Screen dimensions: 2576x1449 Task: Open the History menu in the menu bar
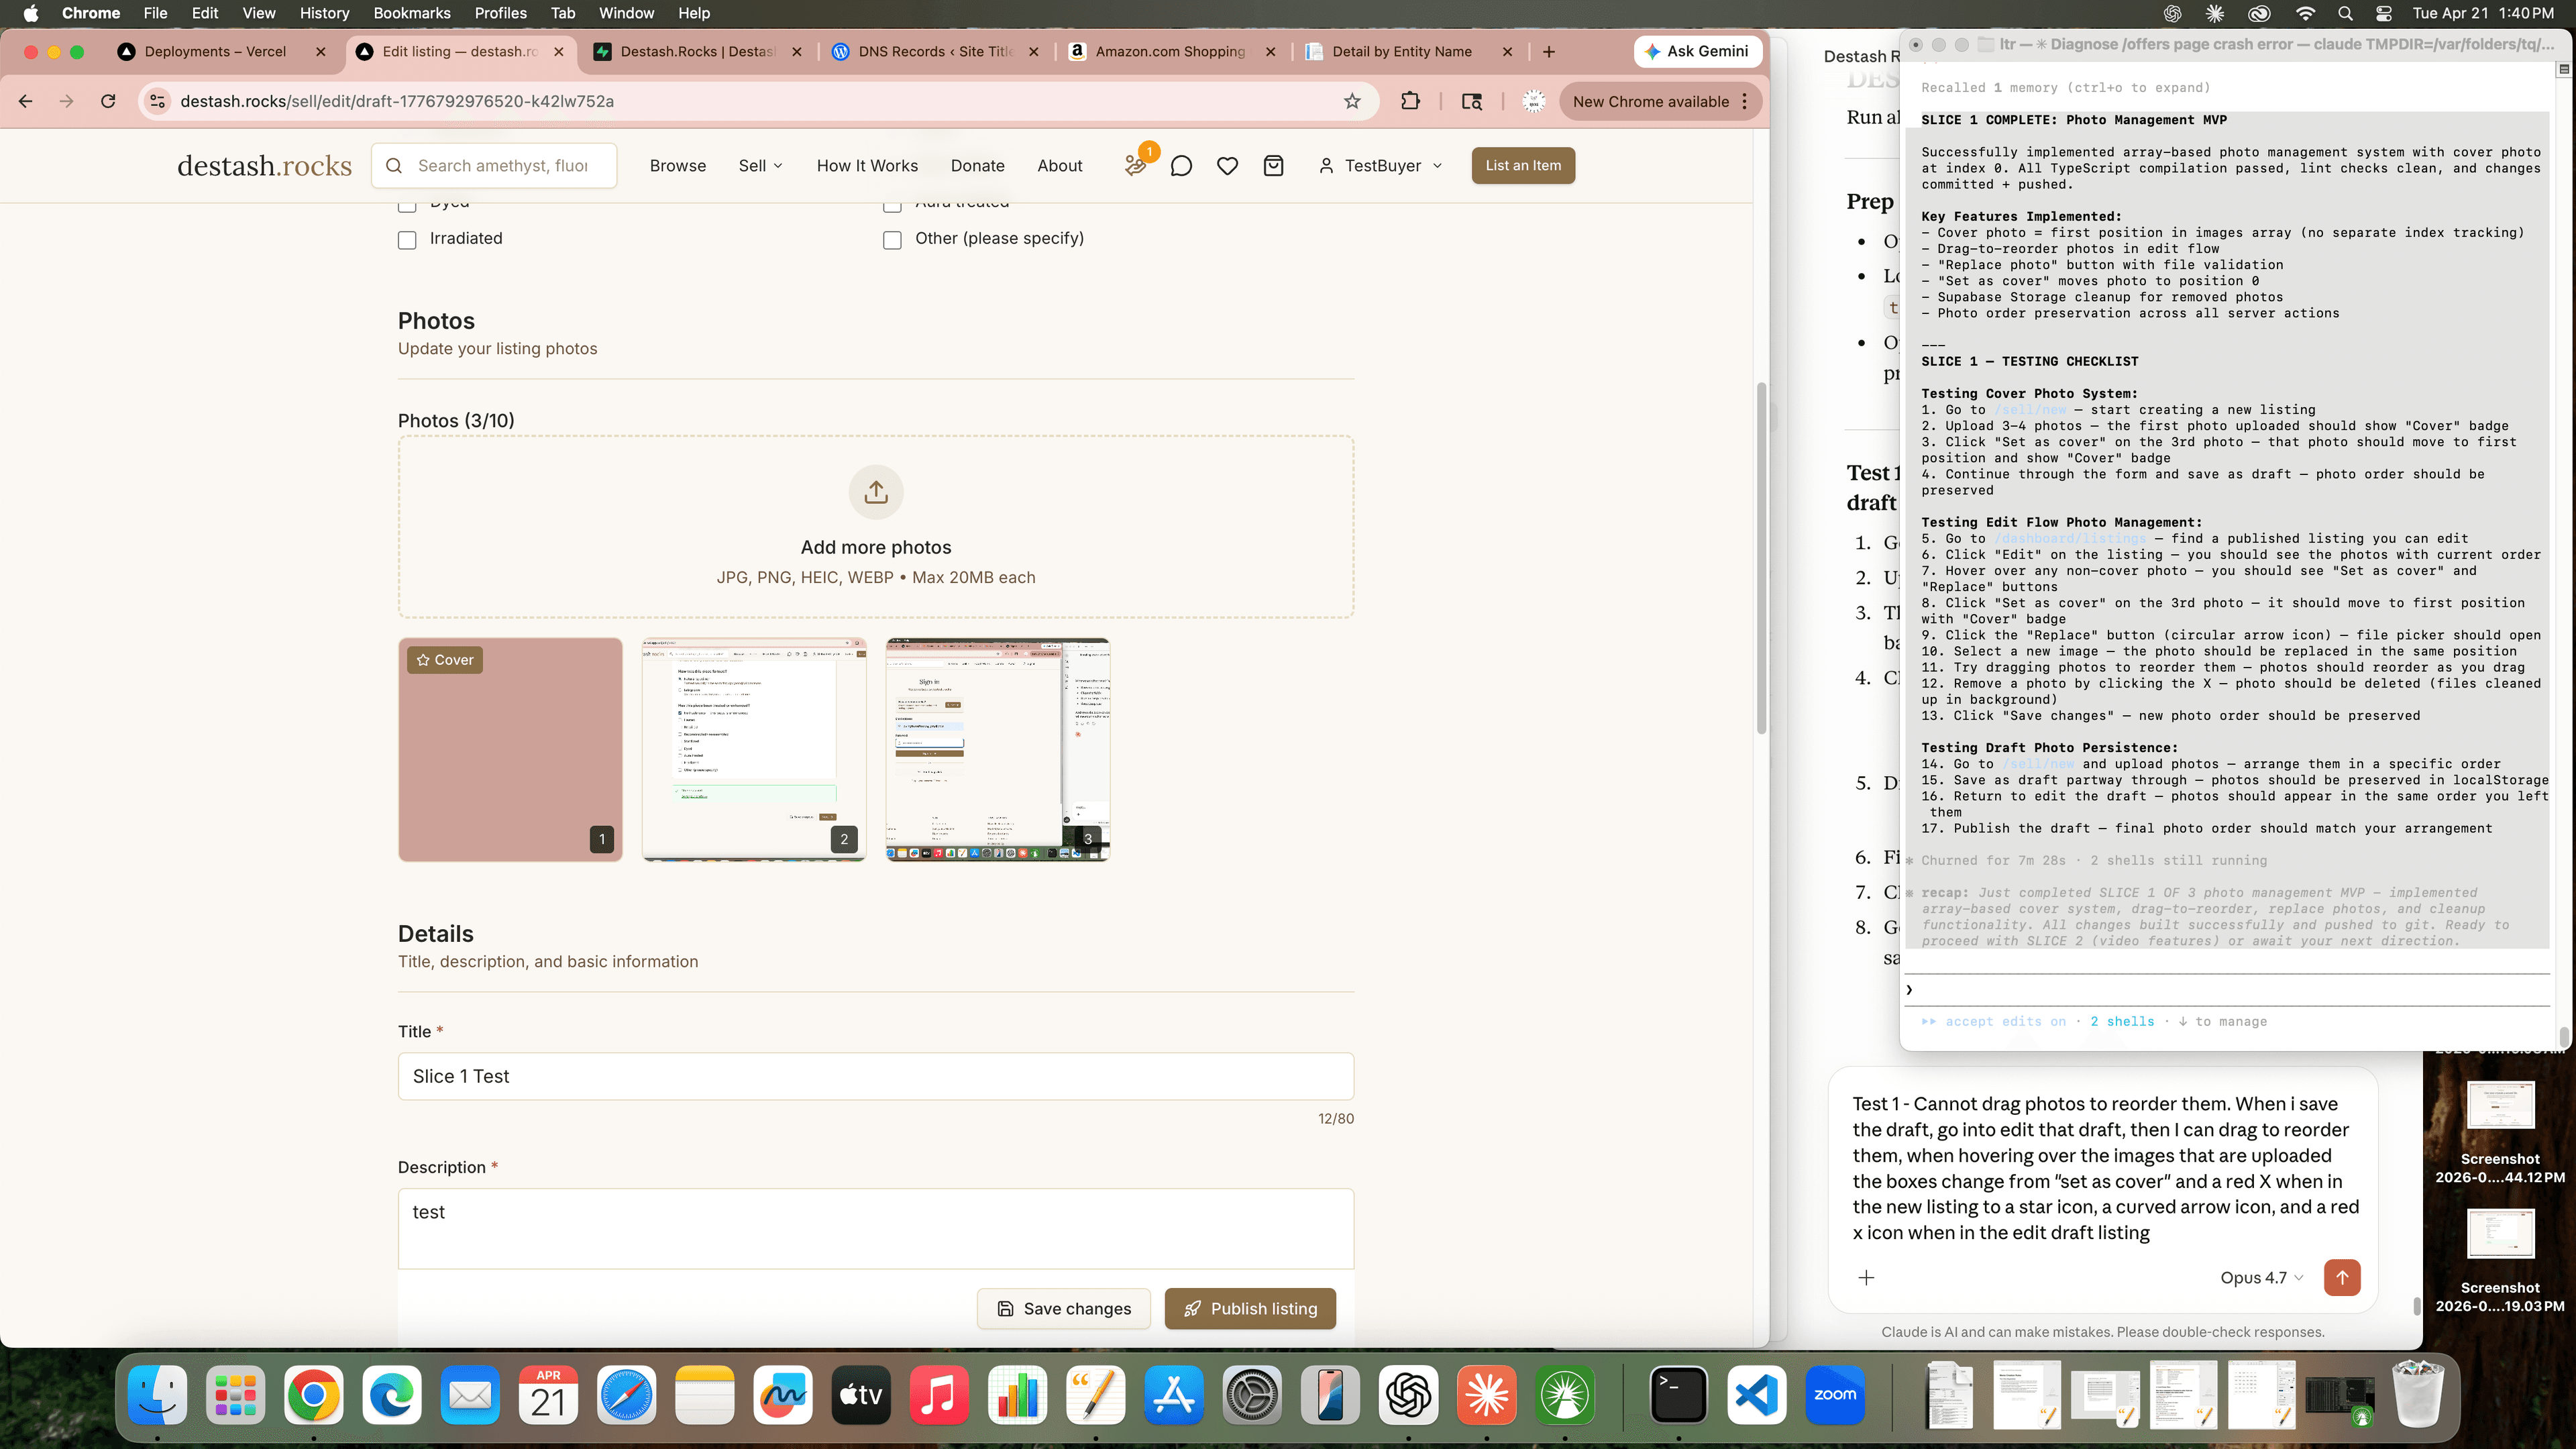[324, 13]
